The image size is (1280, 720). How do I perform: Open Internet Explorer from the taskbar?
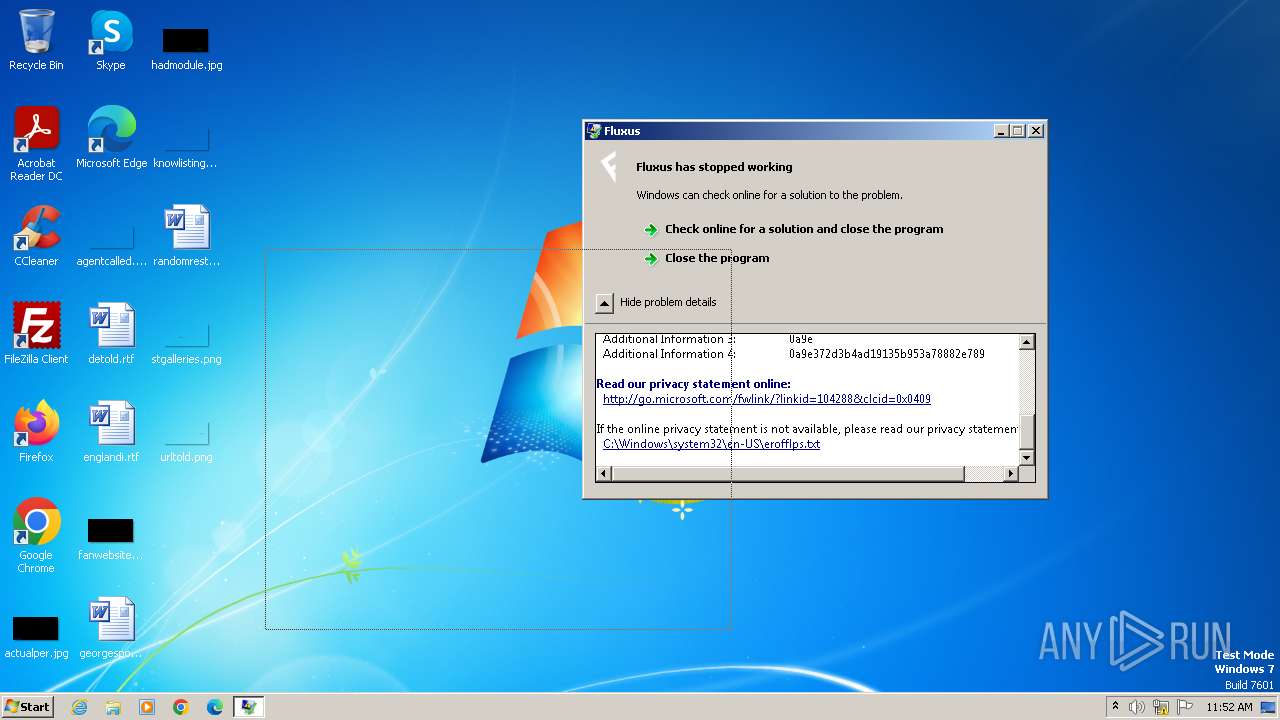click(x=79, y=707)
